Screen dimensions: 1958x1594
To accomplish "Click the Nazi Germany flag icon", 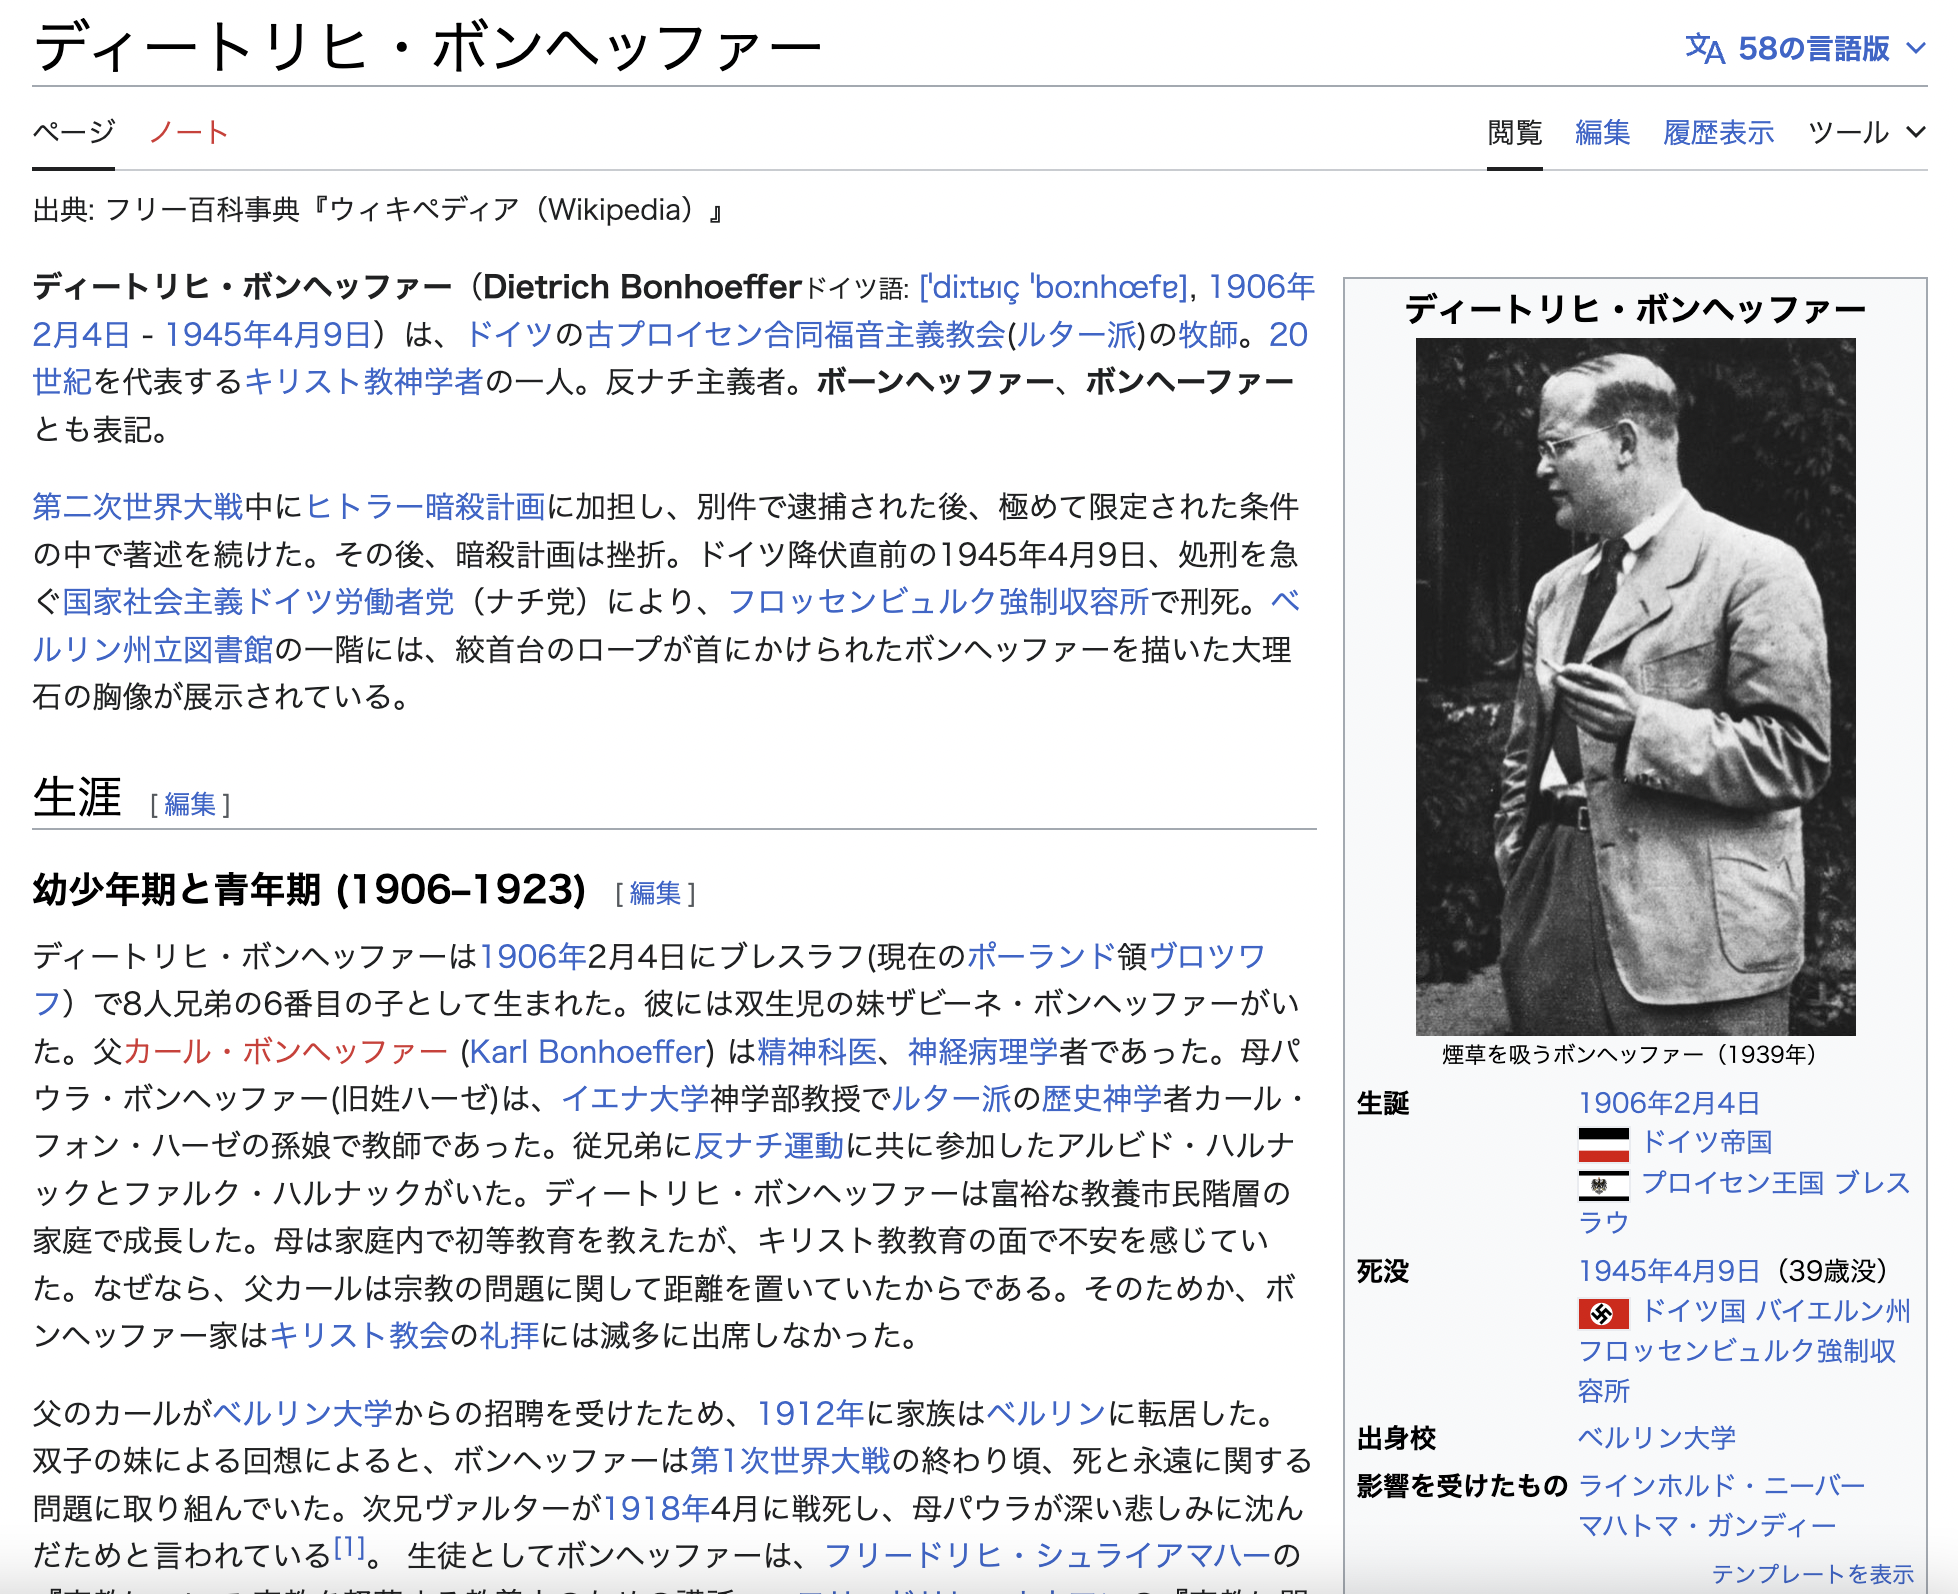I will coord(1603,1312).
